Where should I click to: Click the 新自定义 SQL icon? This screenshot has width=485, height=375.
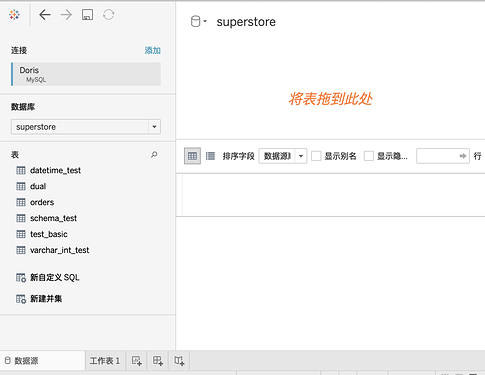pos(21,278)
